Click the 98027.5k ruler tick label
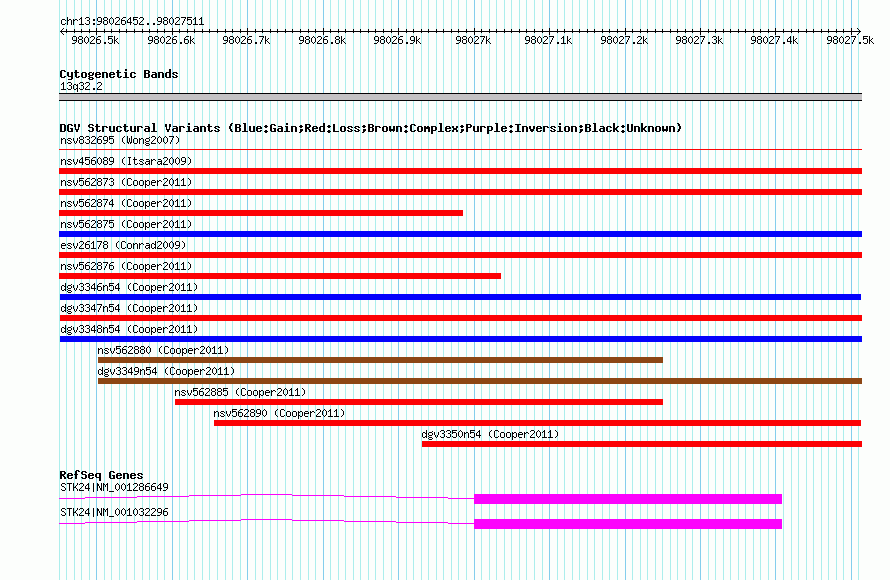This screenshot has width=890, height=580. tap(850, 40)
